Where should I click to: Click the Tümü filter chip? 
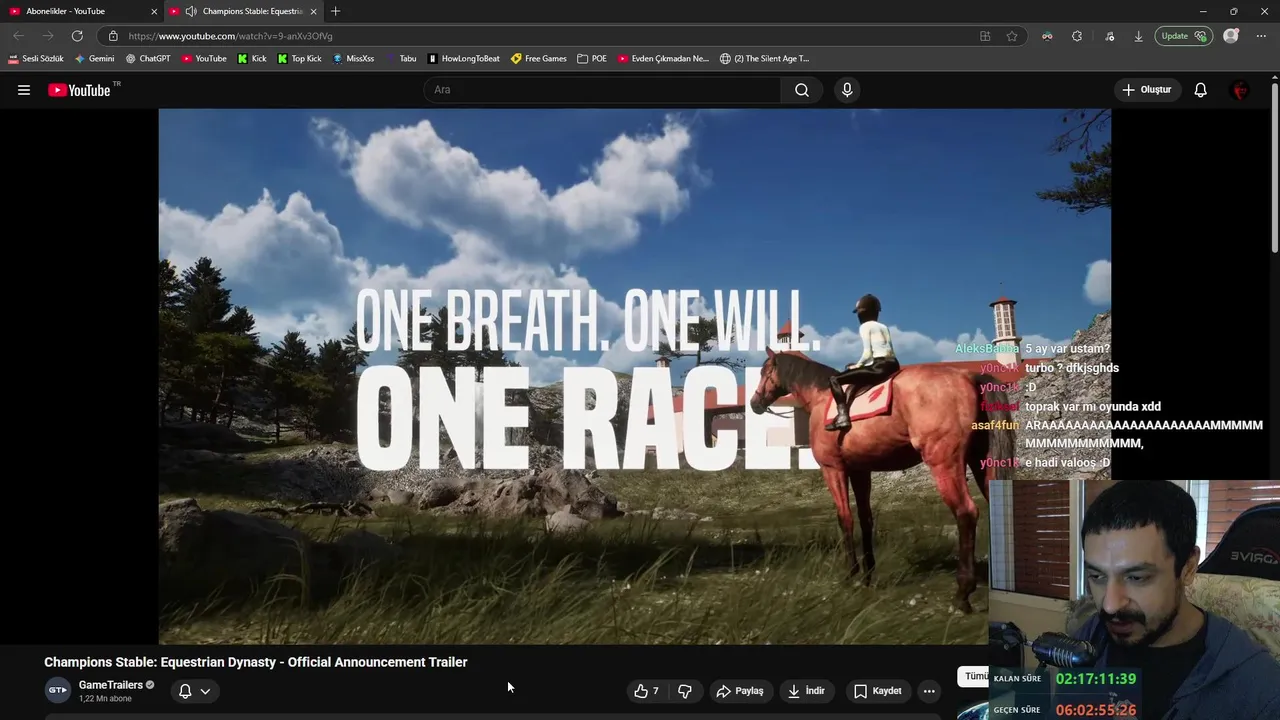point(975,677)
